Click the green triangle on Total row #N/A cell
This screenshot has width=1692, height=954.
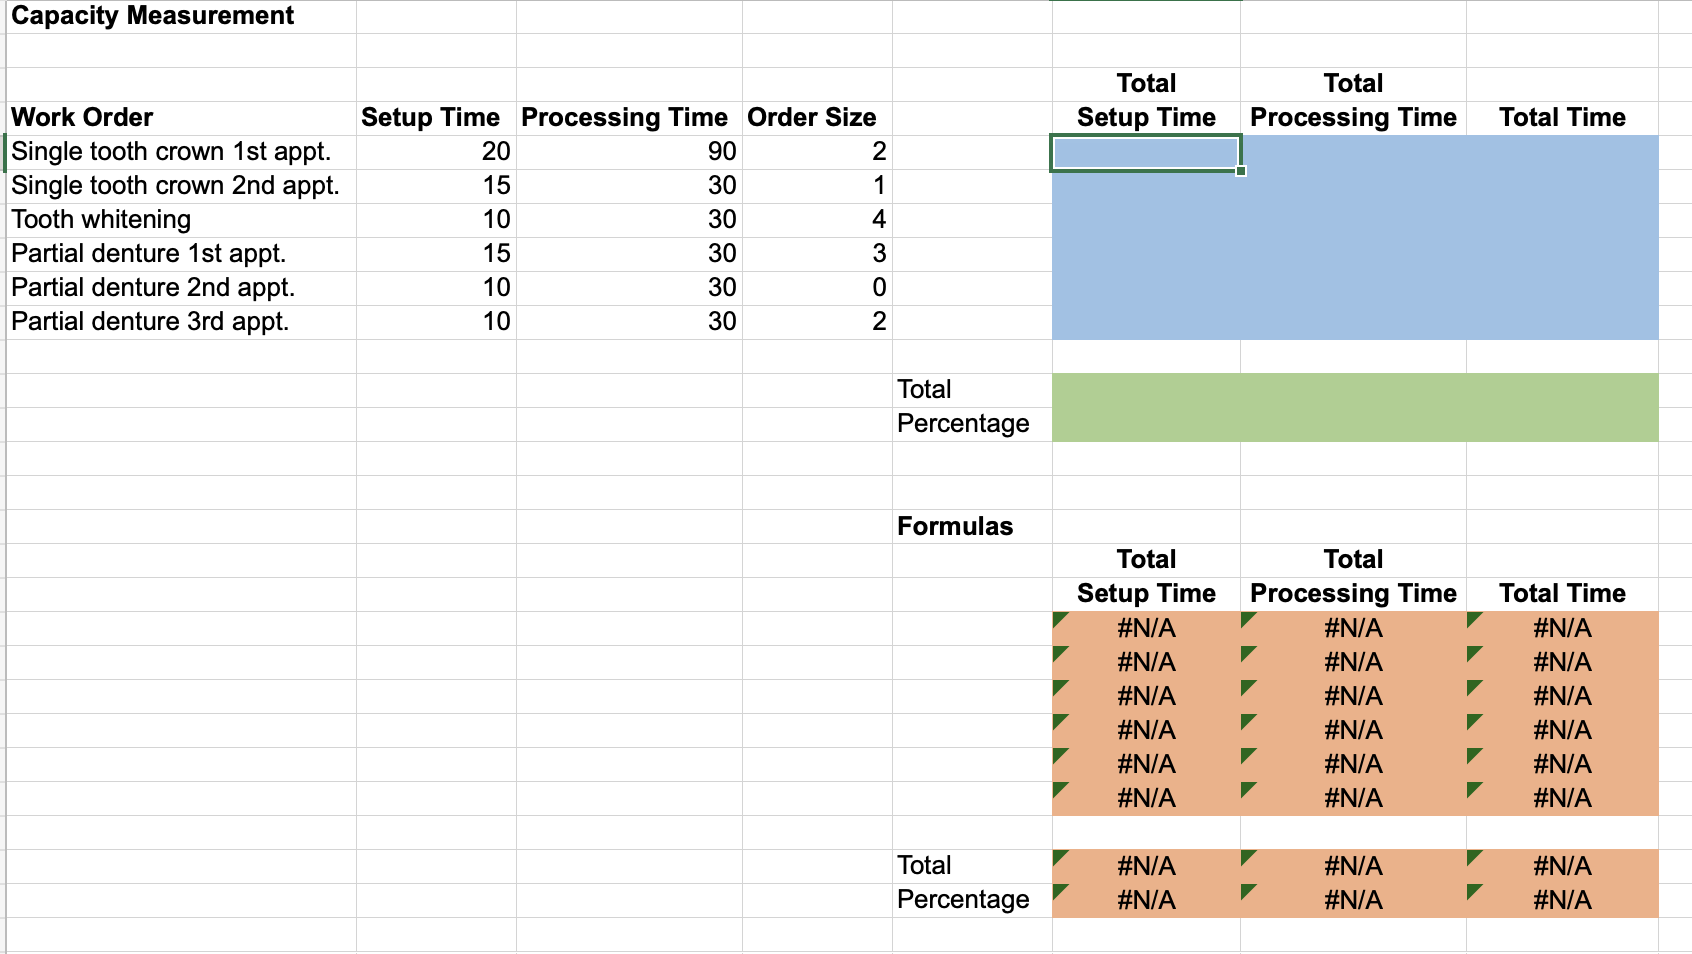1061,858
